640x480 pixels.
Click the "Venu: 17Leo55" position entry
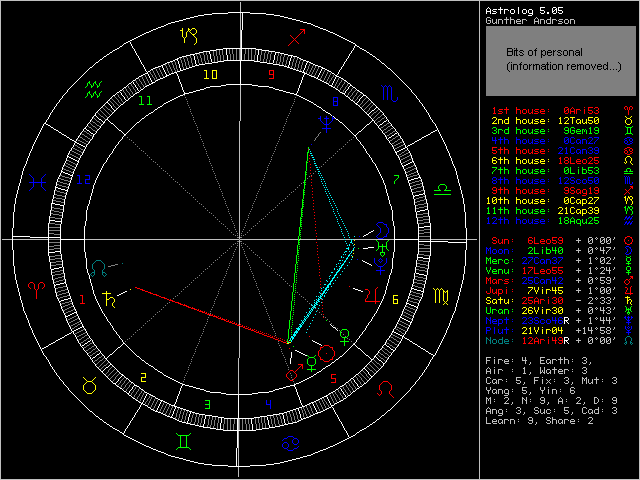560,271
